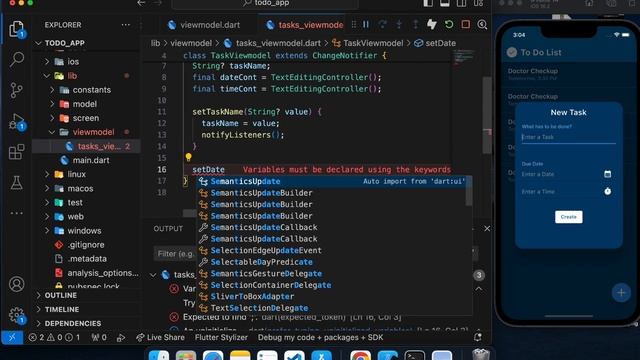Open the calendar date picker in simulator
This screenshot has height=360, width=640.
coord(607,174)
